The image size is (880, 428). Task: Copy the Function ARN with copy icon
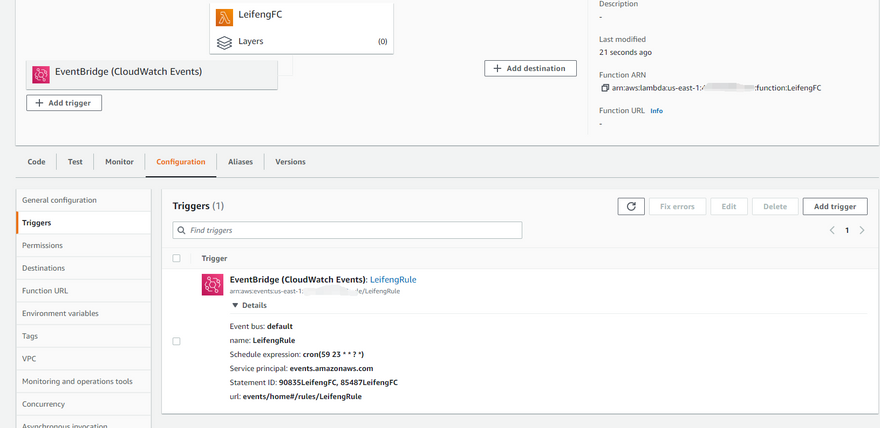[x=604, y=88]
